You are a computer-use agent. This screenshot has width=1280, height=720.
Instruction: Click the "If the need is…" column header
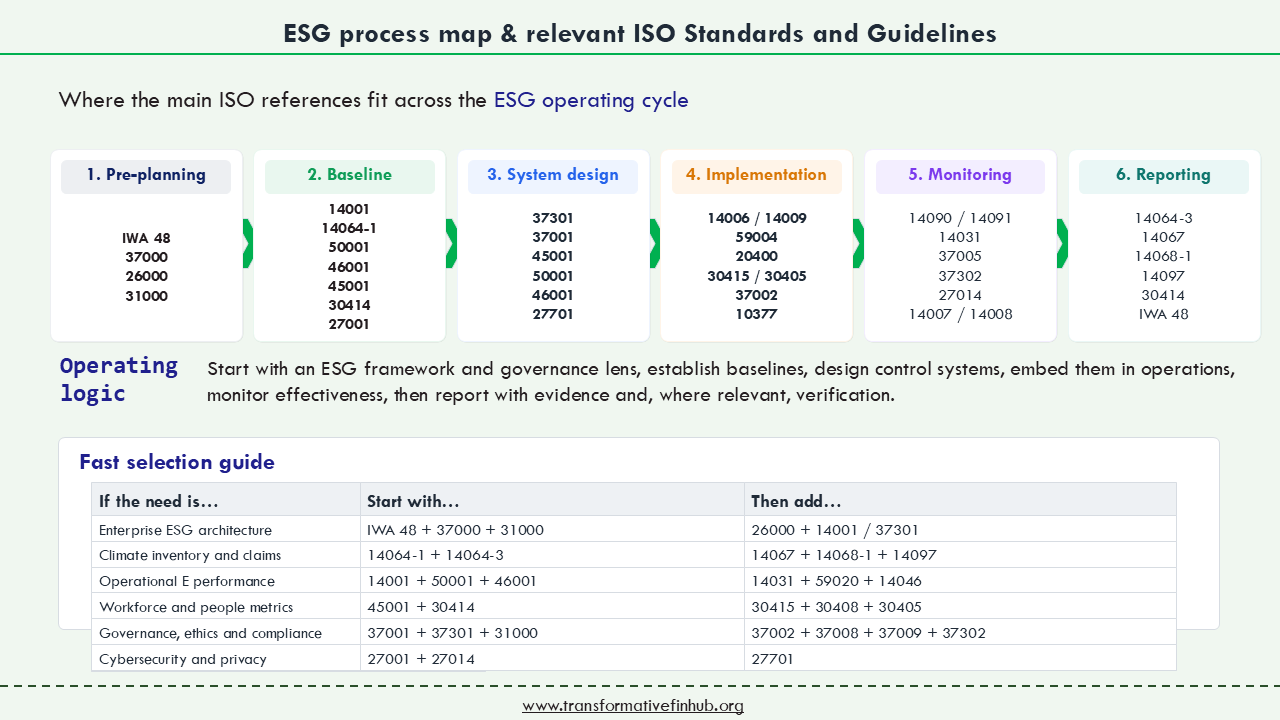159,501
